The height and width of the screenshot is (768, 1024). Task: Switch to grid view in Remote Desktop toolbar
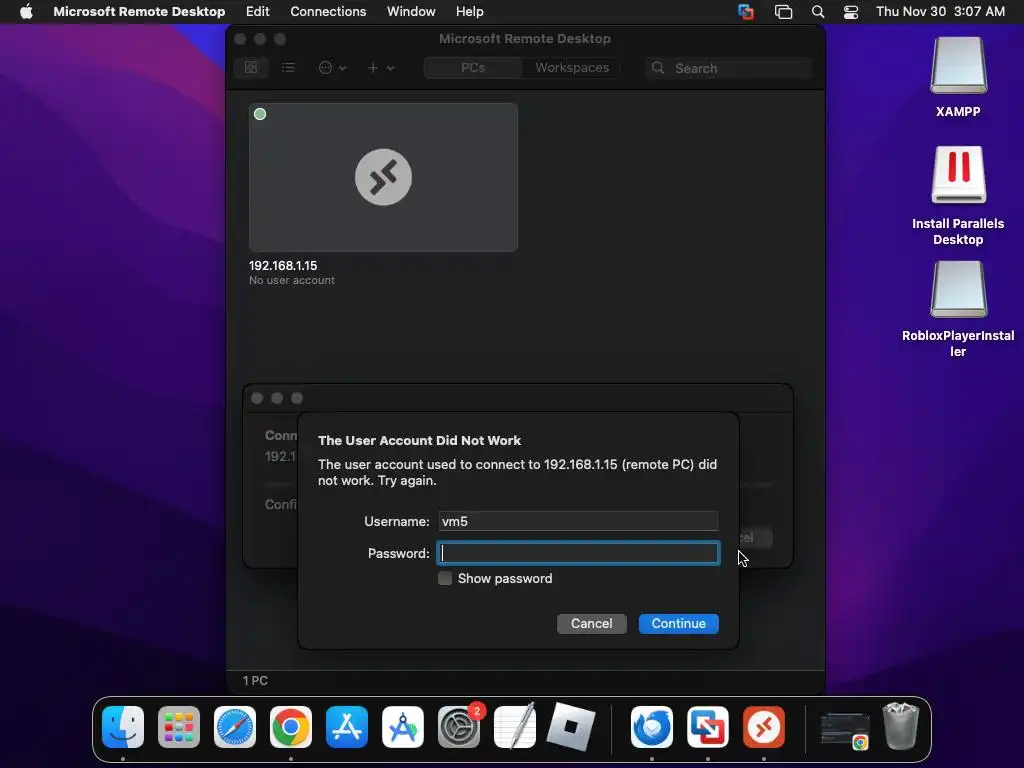coord(251,68)
